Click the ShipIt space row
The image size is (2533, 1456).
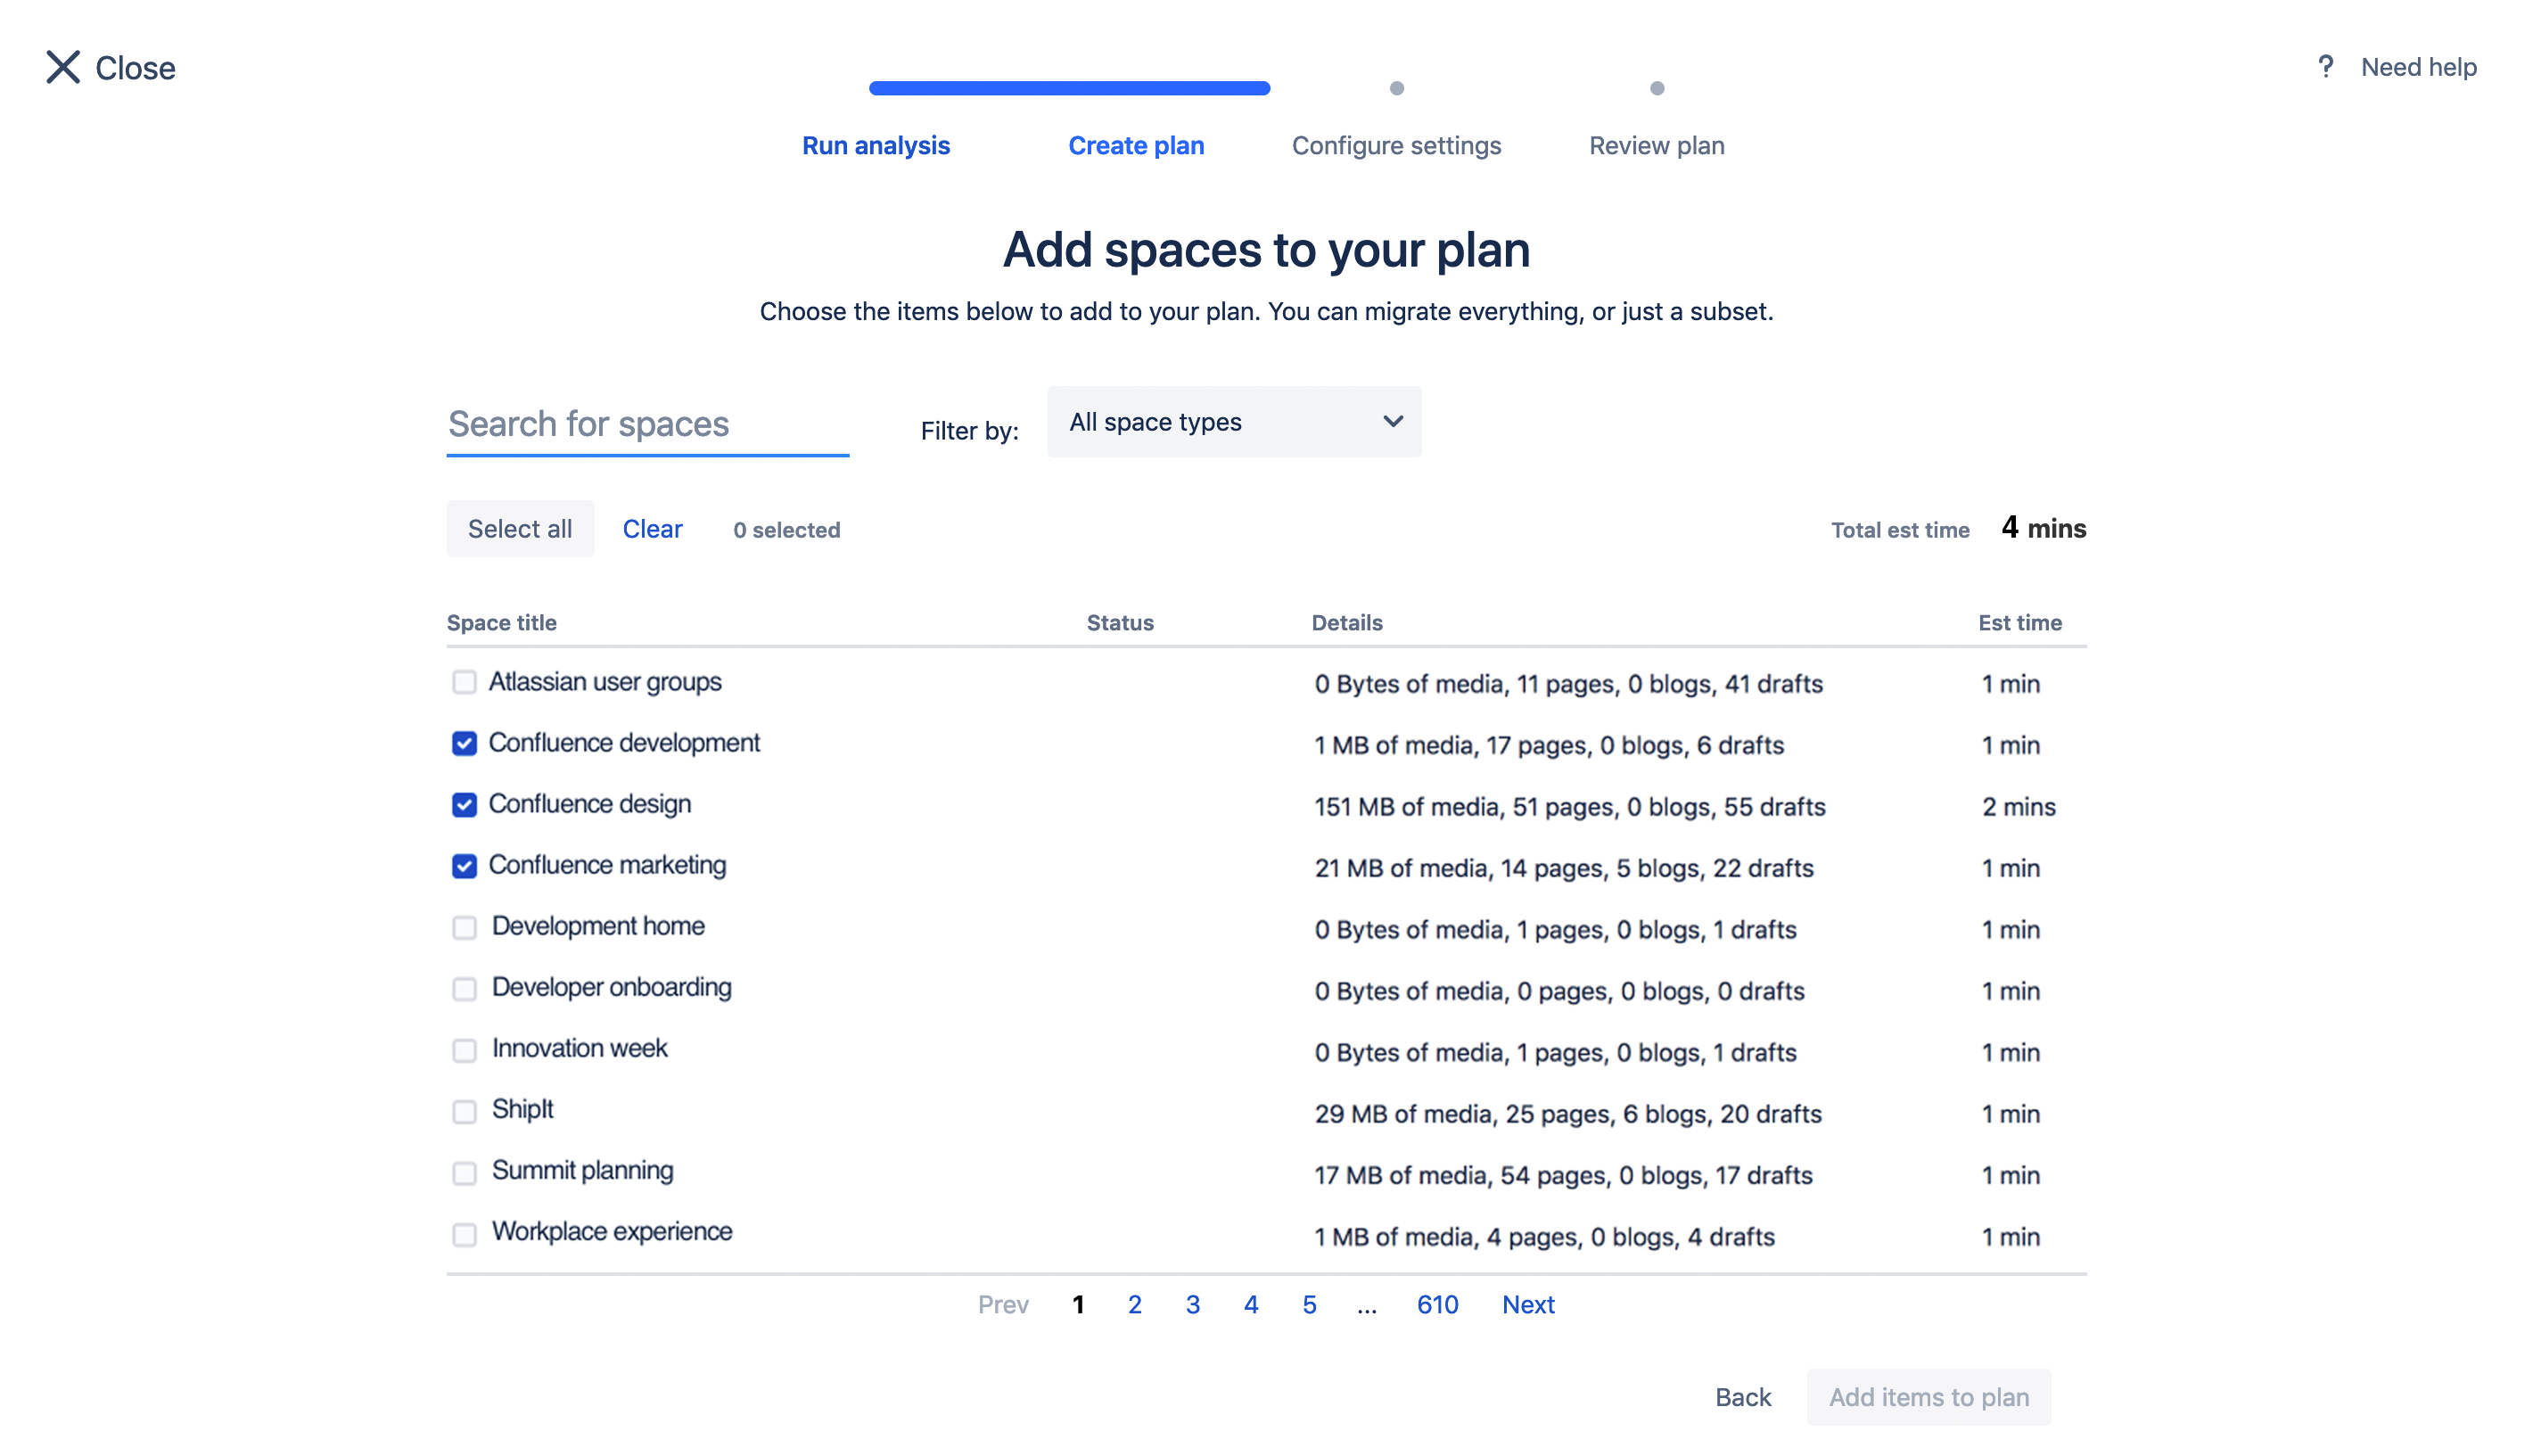pos(1266,1108)
